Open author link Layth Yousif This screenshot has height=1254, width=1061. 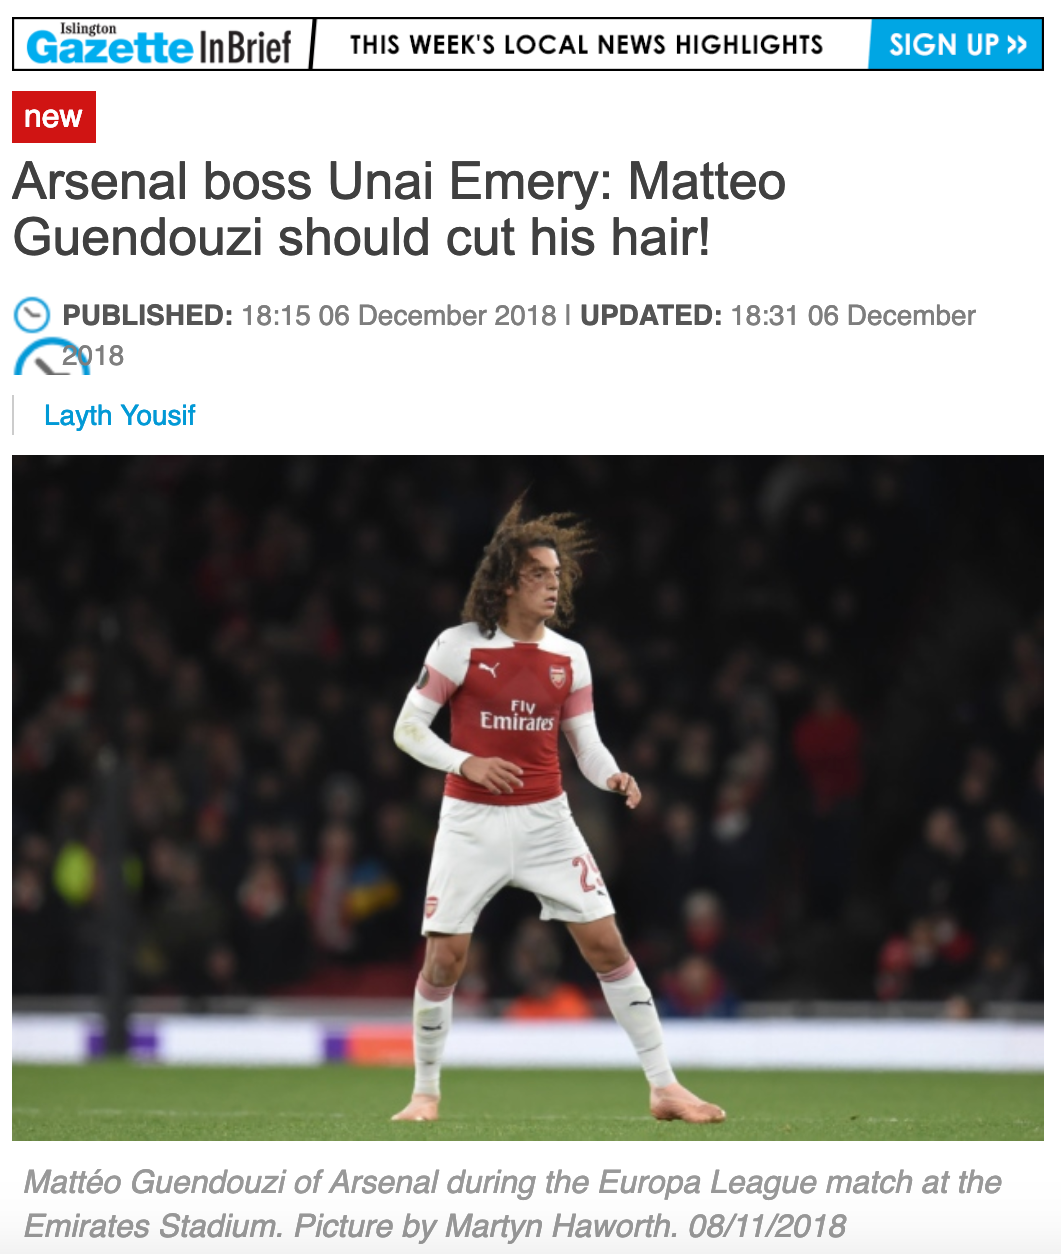tap(120, 415)
